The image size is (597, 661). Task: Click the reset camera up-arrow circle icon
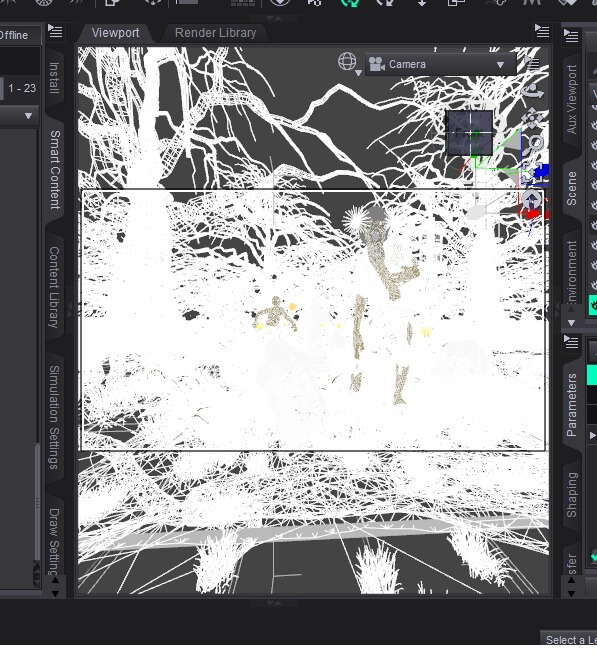(x=531, y=199)
